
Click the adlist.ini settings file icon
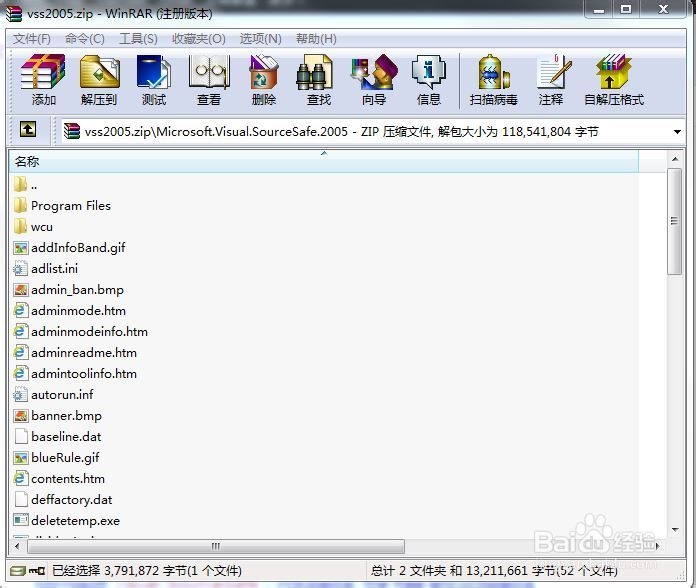pos(20,268)
